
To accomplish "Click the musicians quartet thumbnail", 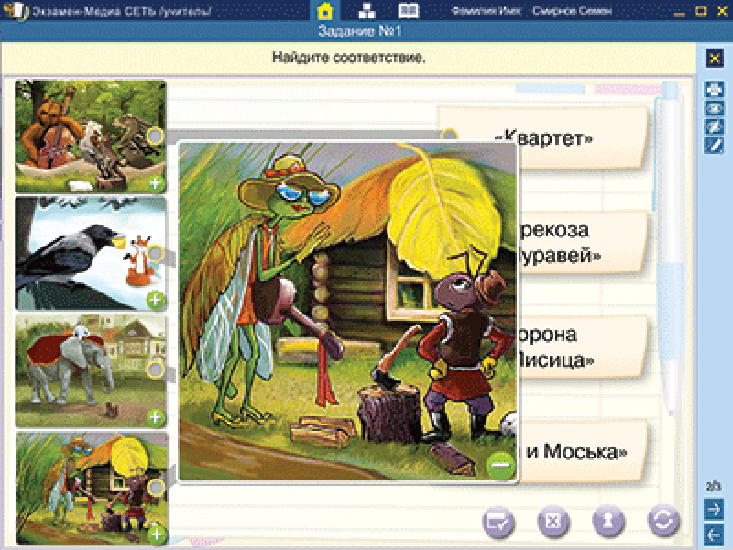I will (91, 136).
